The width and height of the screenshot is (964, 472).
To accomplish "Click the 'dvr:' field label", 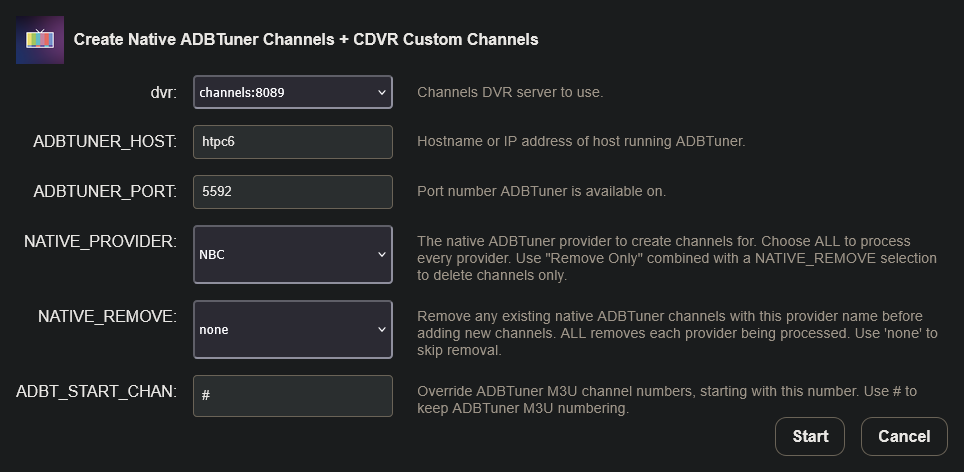I will click(164, 92).
